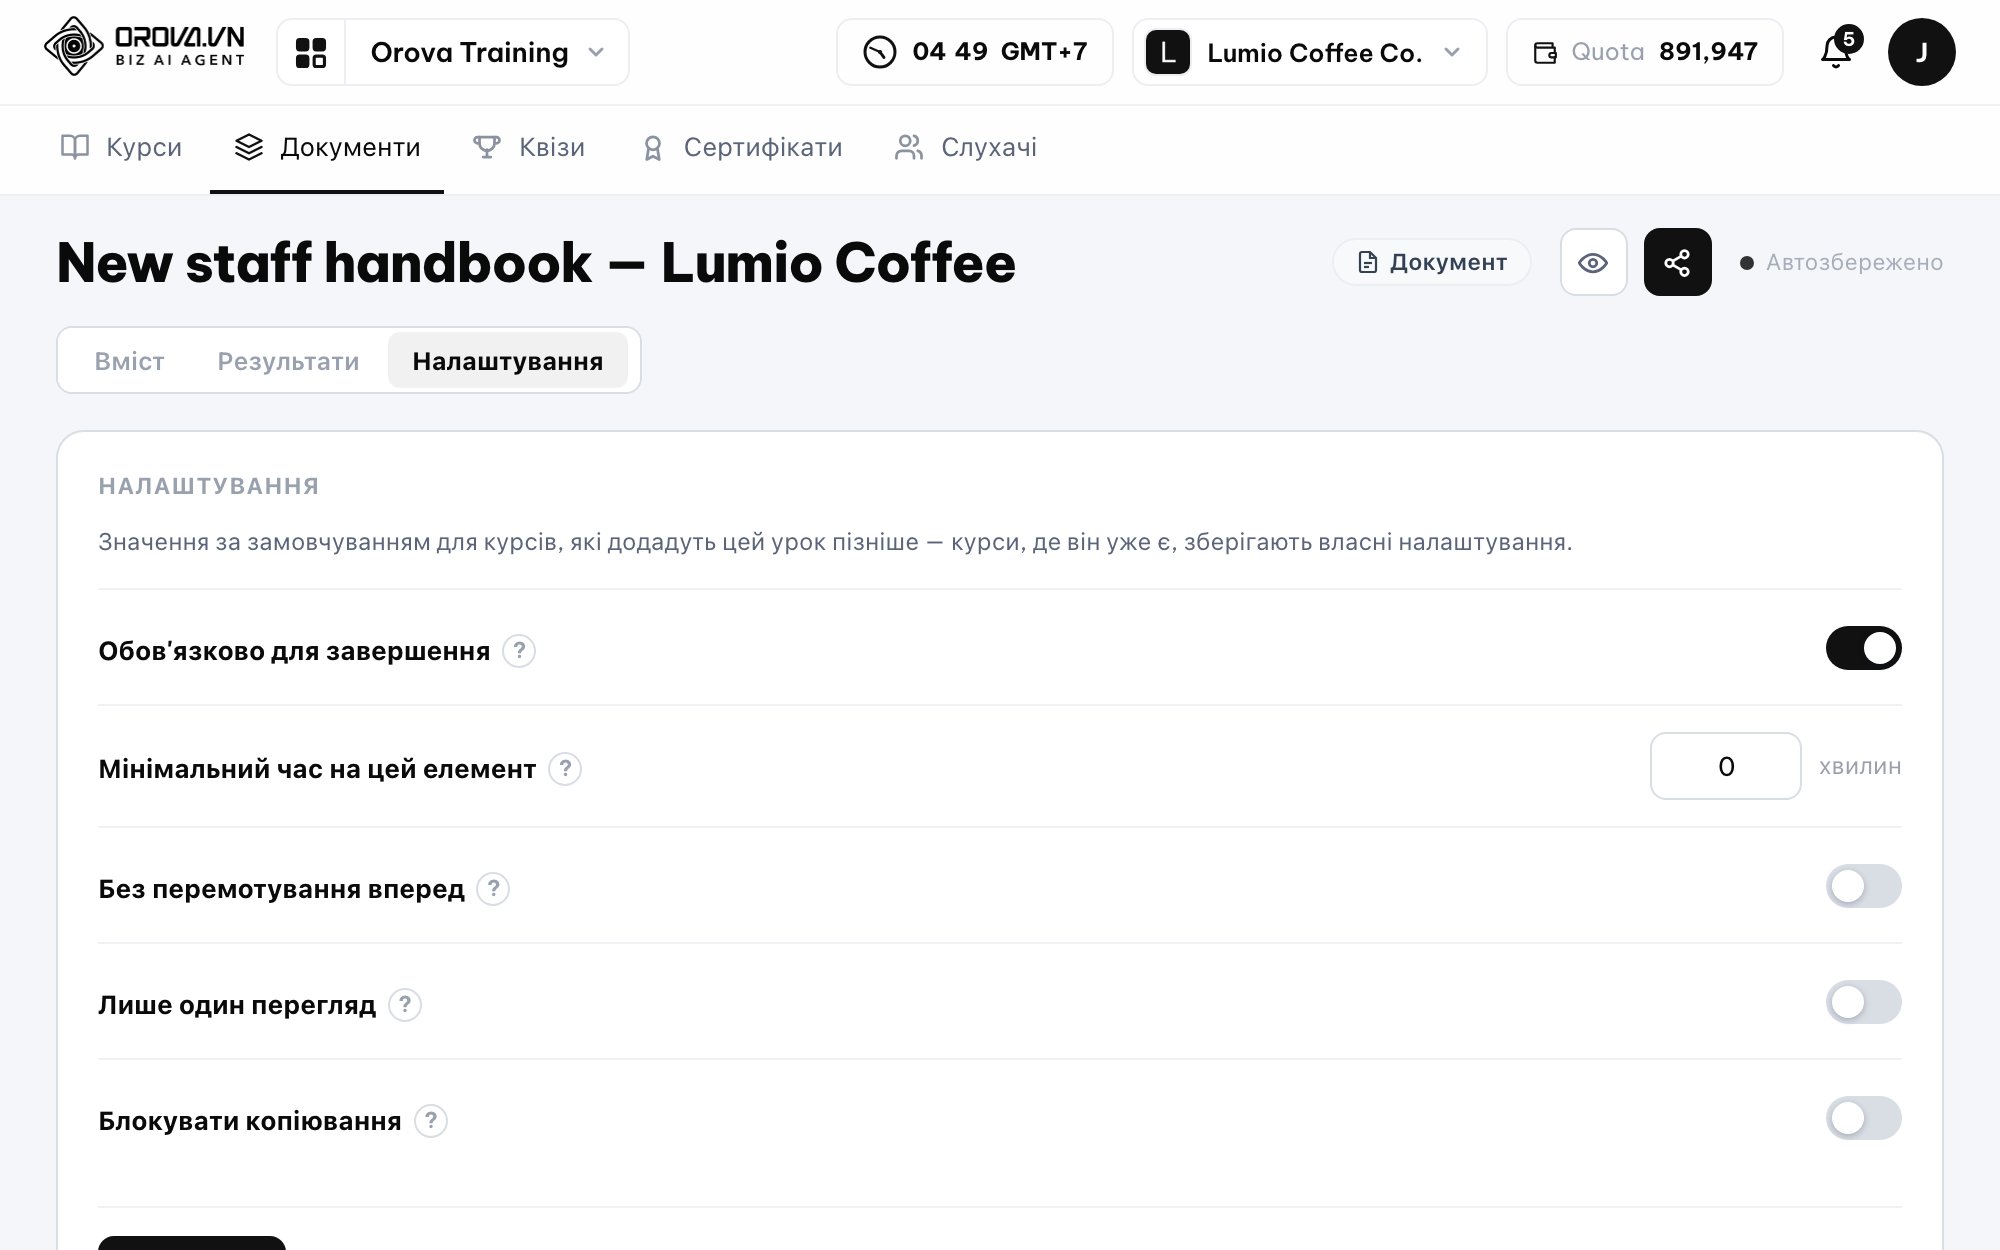
Task: Click the 04 49 GMT+7 time display
Action: tap(974, 52)
